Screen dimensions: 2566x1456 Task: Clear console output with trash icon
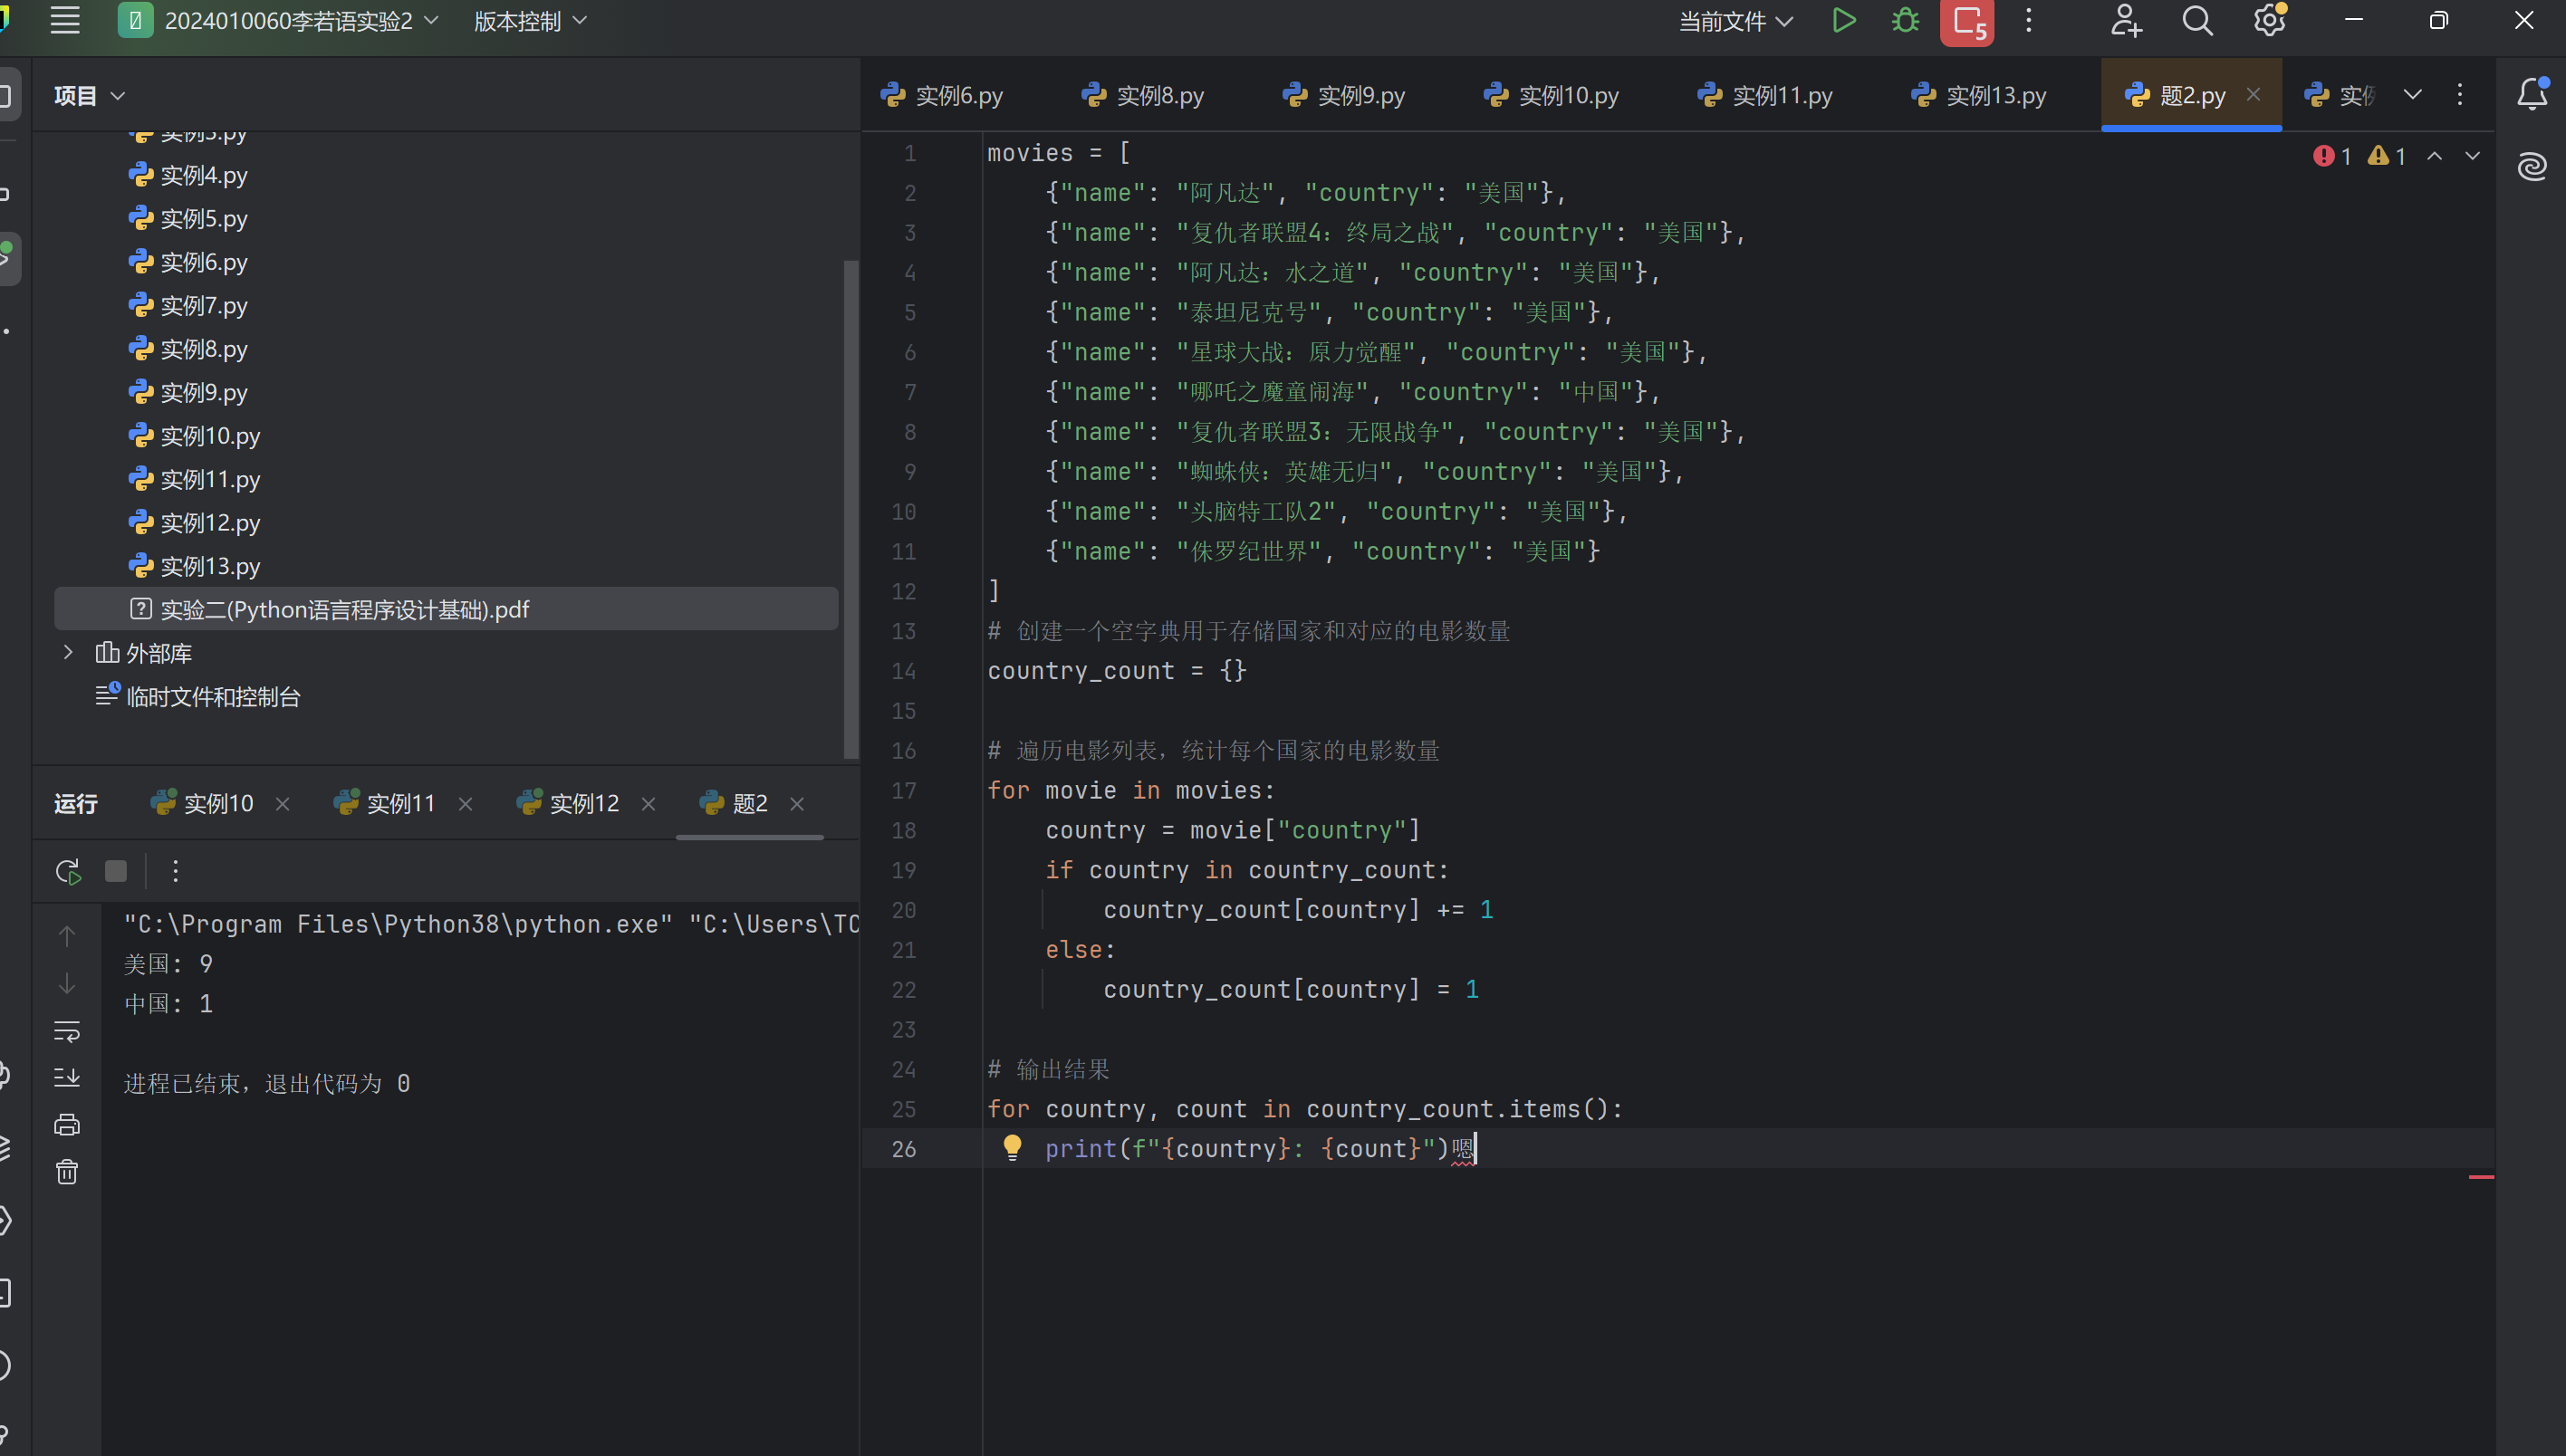click(x=67, y=1172)
